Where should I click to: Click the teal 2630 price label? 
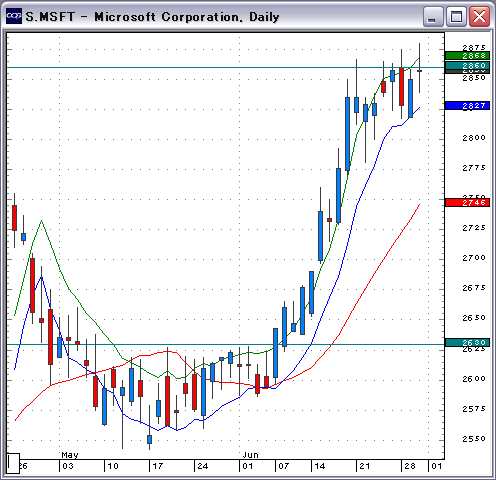pos(467,343)
